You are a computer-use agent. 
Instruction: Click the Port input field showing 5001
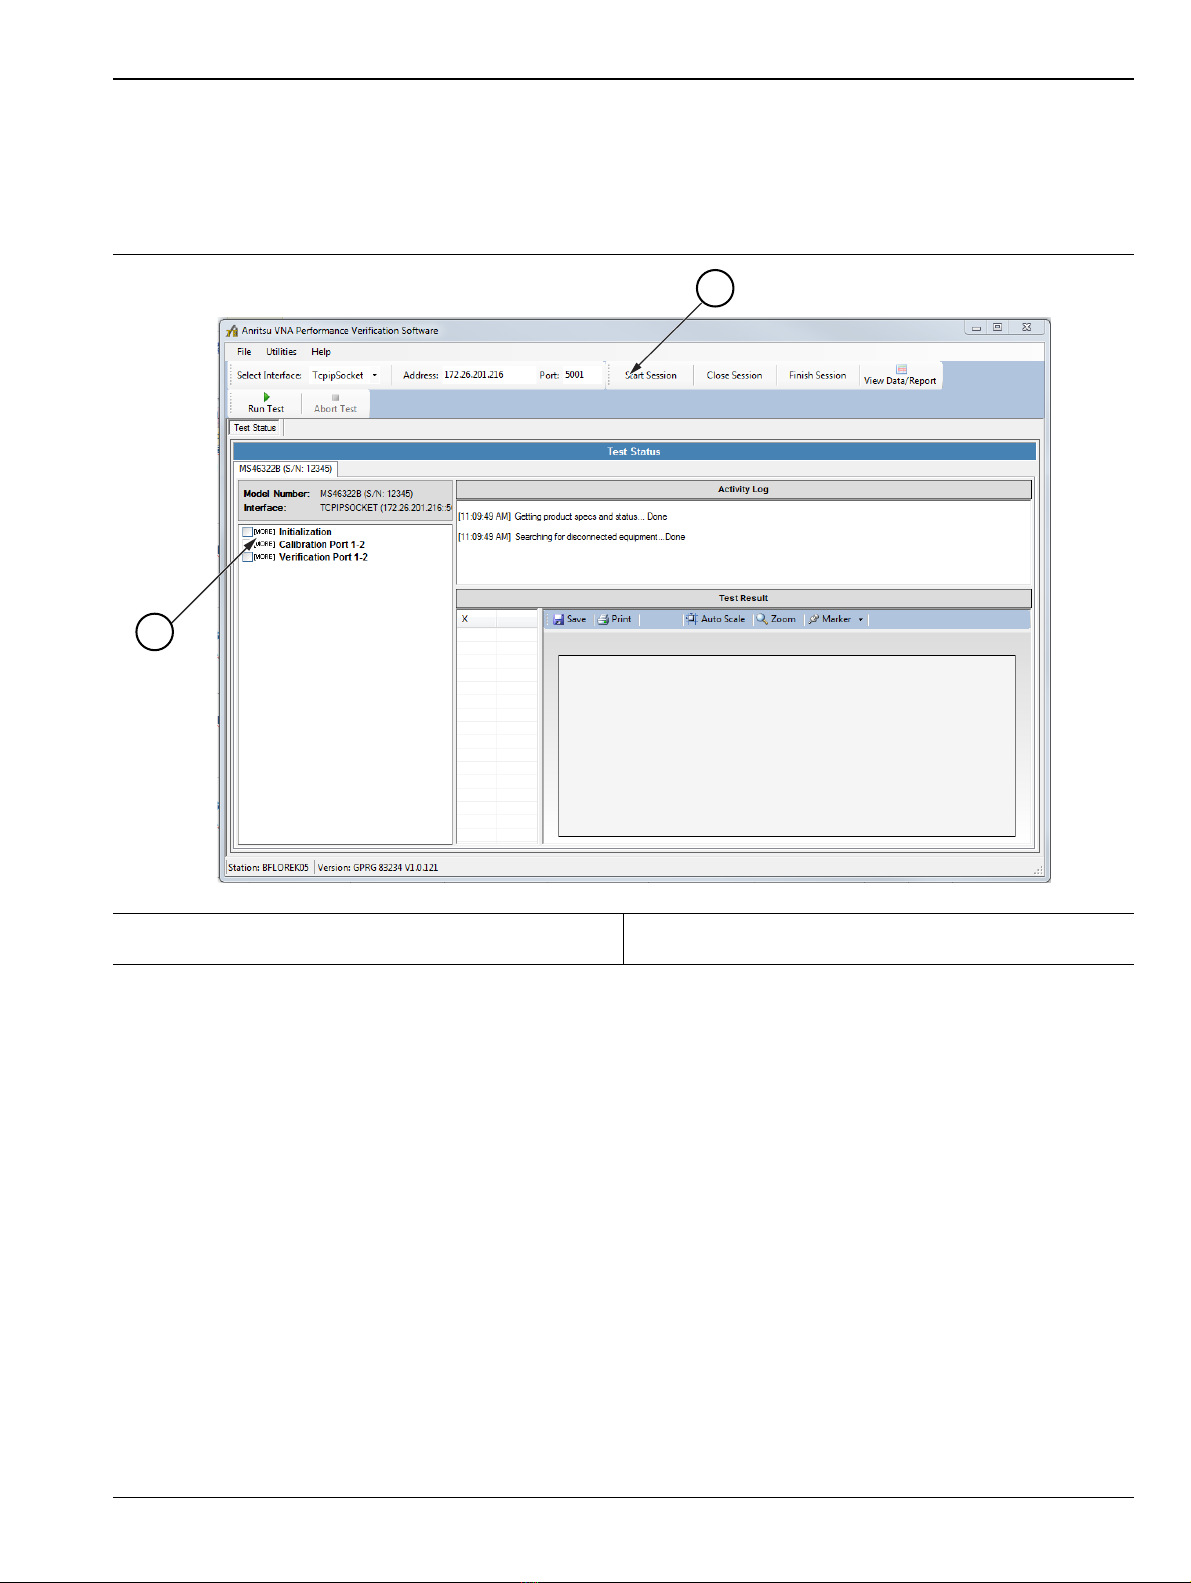tap(583, 375)
